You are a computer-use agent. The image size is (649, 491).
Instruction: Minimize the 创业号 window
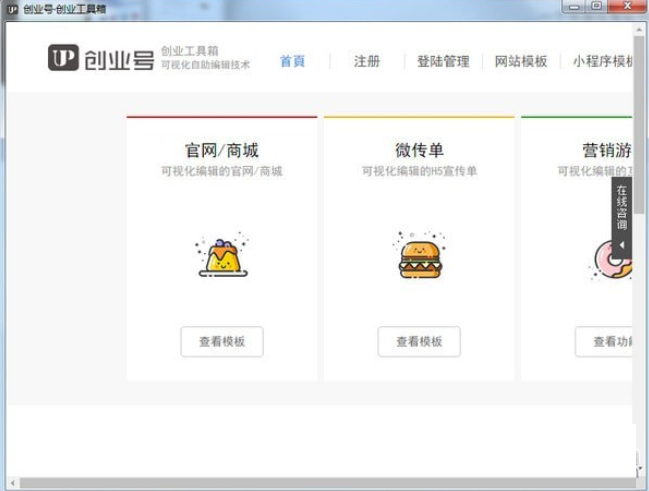(574, 6)
